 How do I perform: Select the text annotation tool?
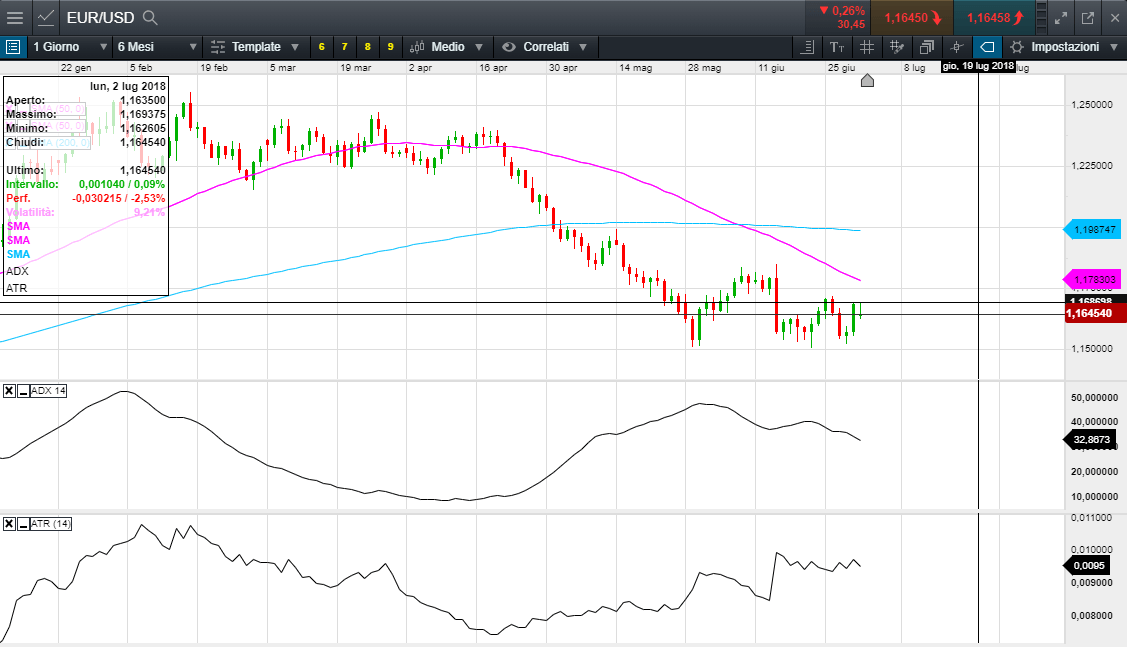[x=837, y=47]
